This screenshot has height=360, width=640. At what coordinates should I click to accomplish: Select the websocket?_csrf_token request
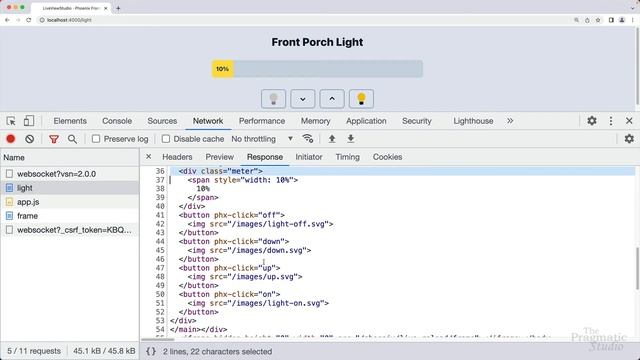click(70, 230)
